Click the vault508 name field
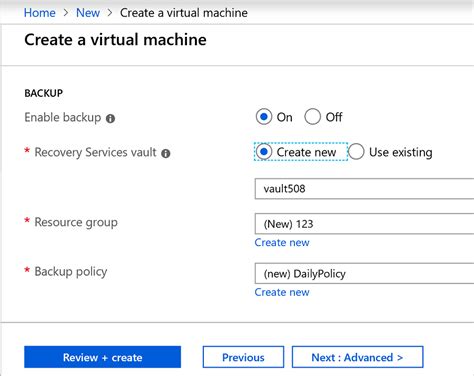Screen dimensions: 474x376 pyautogui.click(x=364, y=189)
